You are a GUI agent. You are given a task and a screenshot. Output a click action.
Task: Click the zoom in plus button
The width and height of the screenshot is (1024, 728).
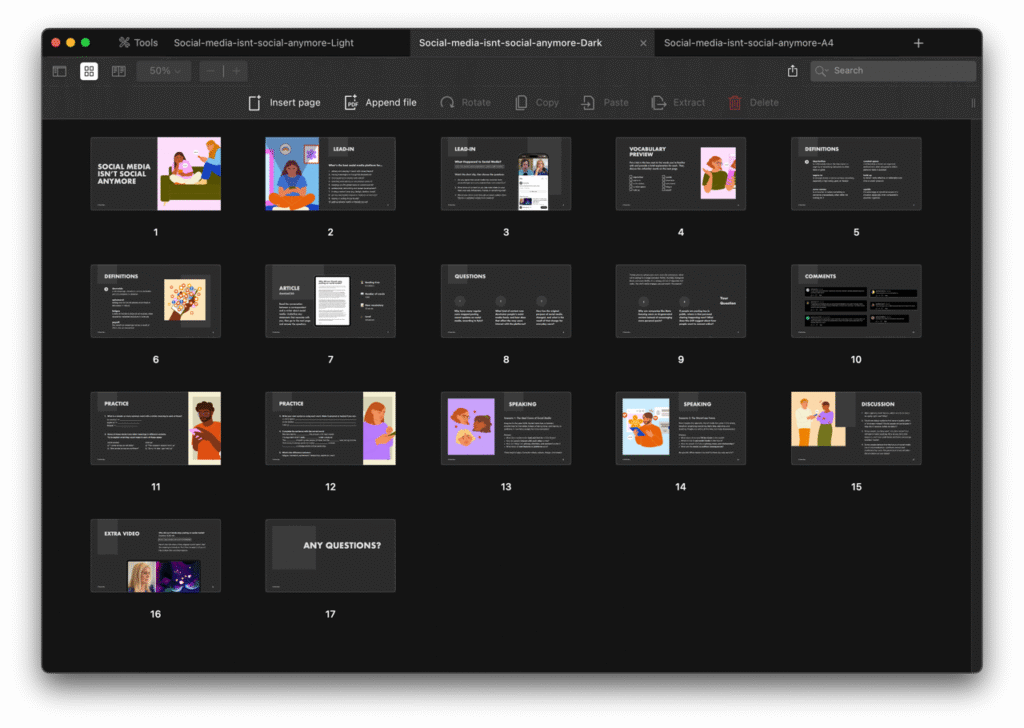[x=236, y=71]
